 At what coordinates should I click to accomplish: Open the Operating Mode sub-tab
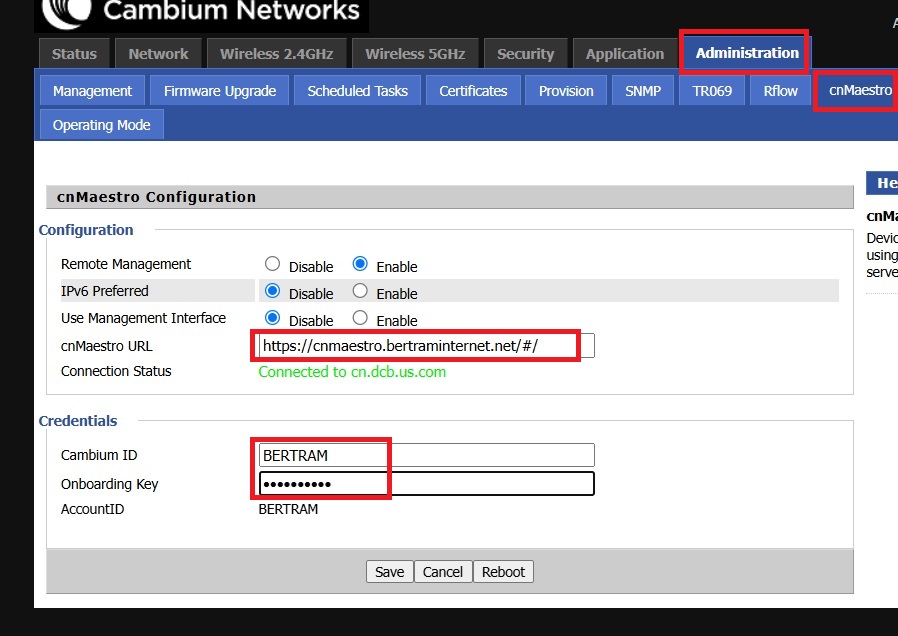102,125
